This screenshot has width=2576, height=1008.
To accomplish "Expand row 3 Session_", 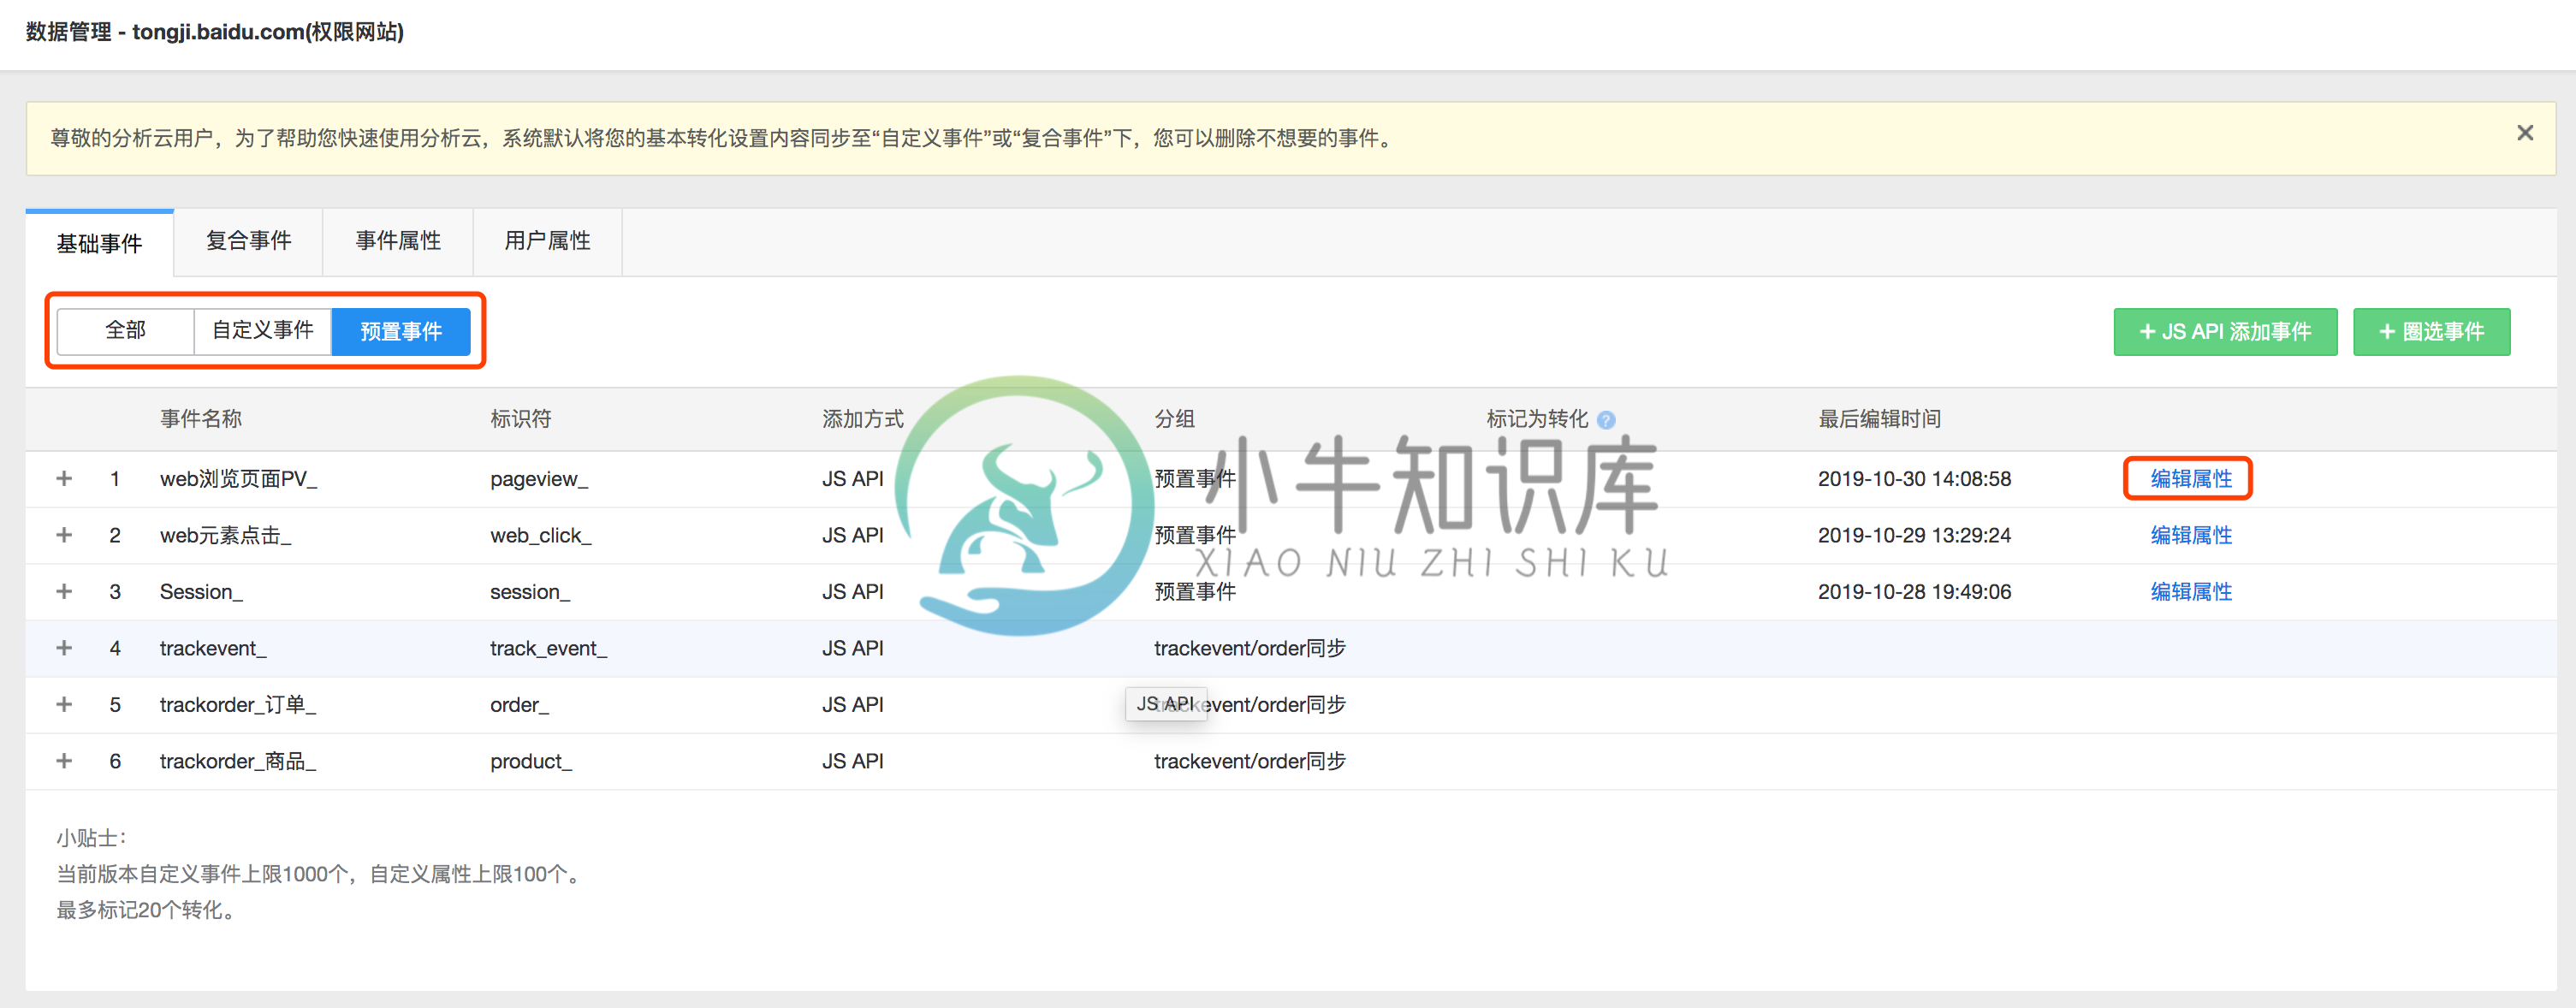I will (64, 591).
